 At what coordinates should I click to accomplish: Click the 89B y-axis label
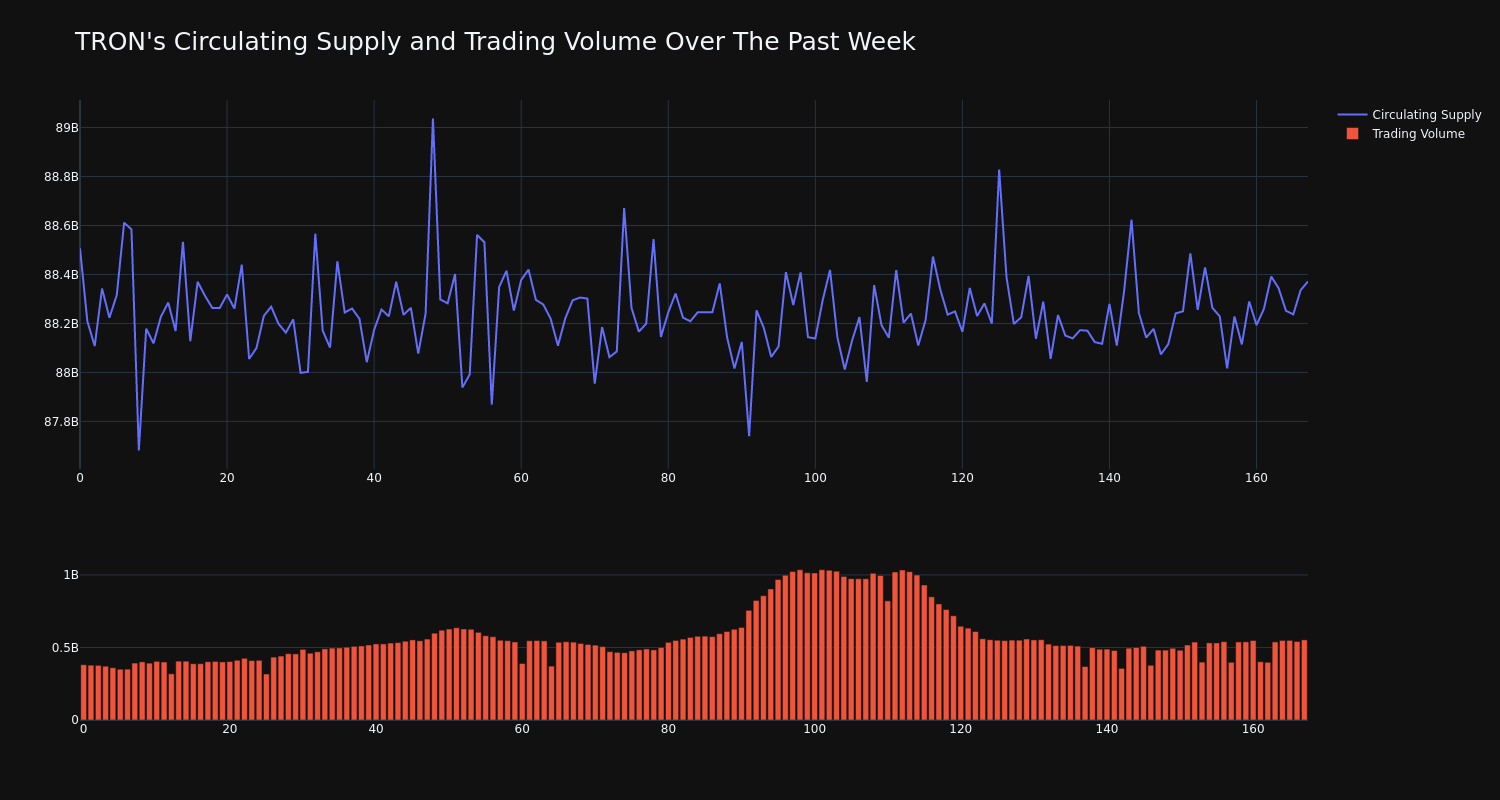point(67,128)
